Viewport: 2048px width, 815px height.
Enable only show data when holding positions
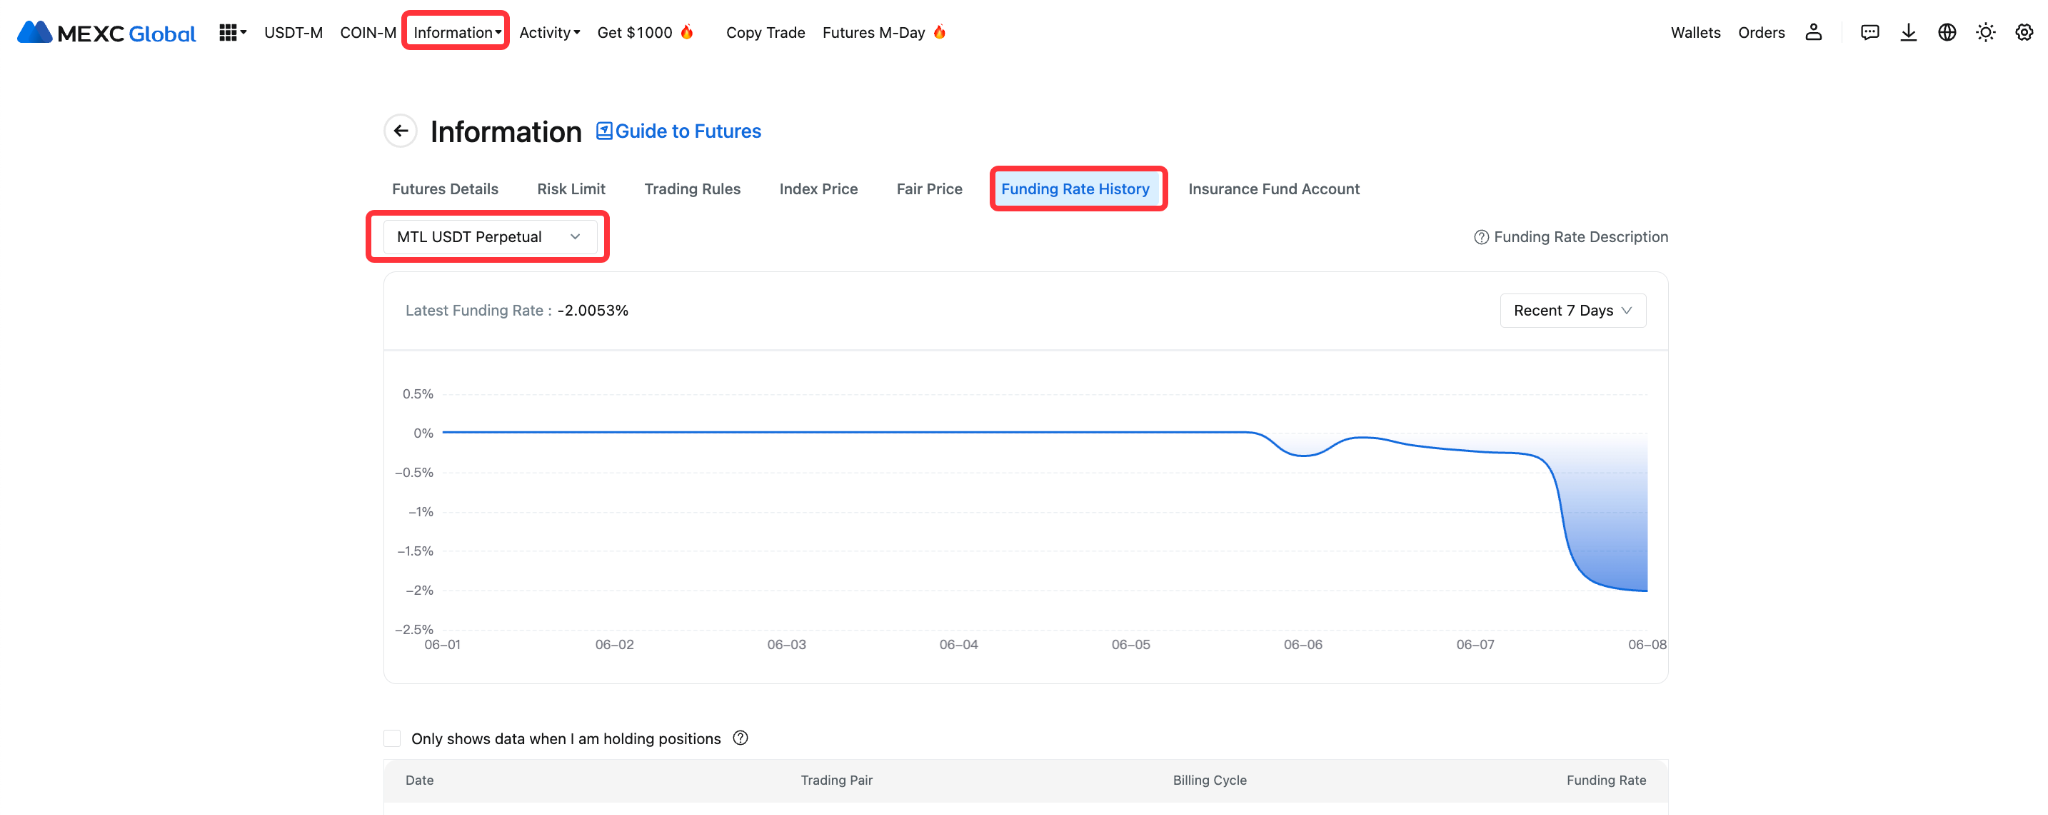[x=392, y=739]
